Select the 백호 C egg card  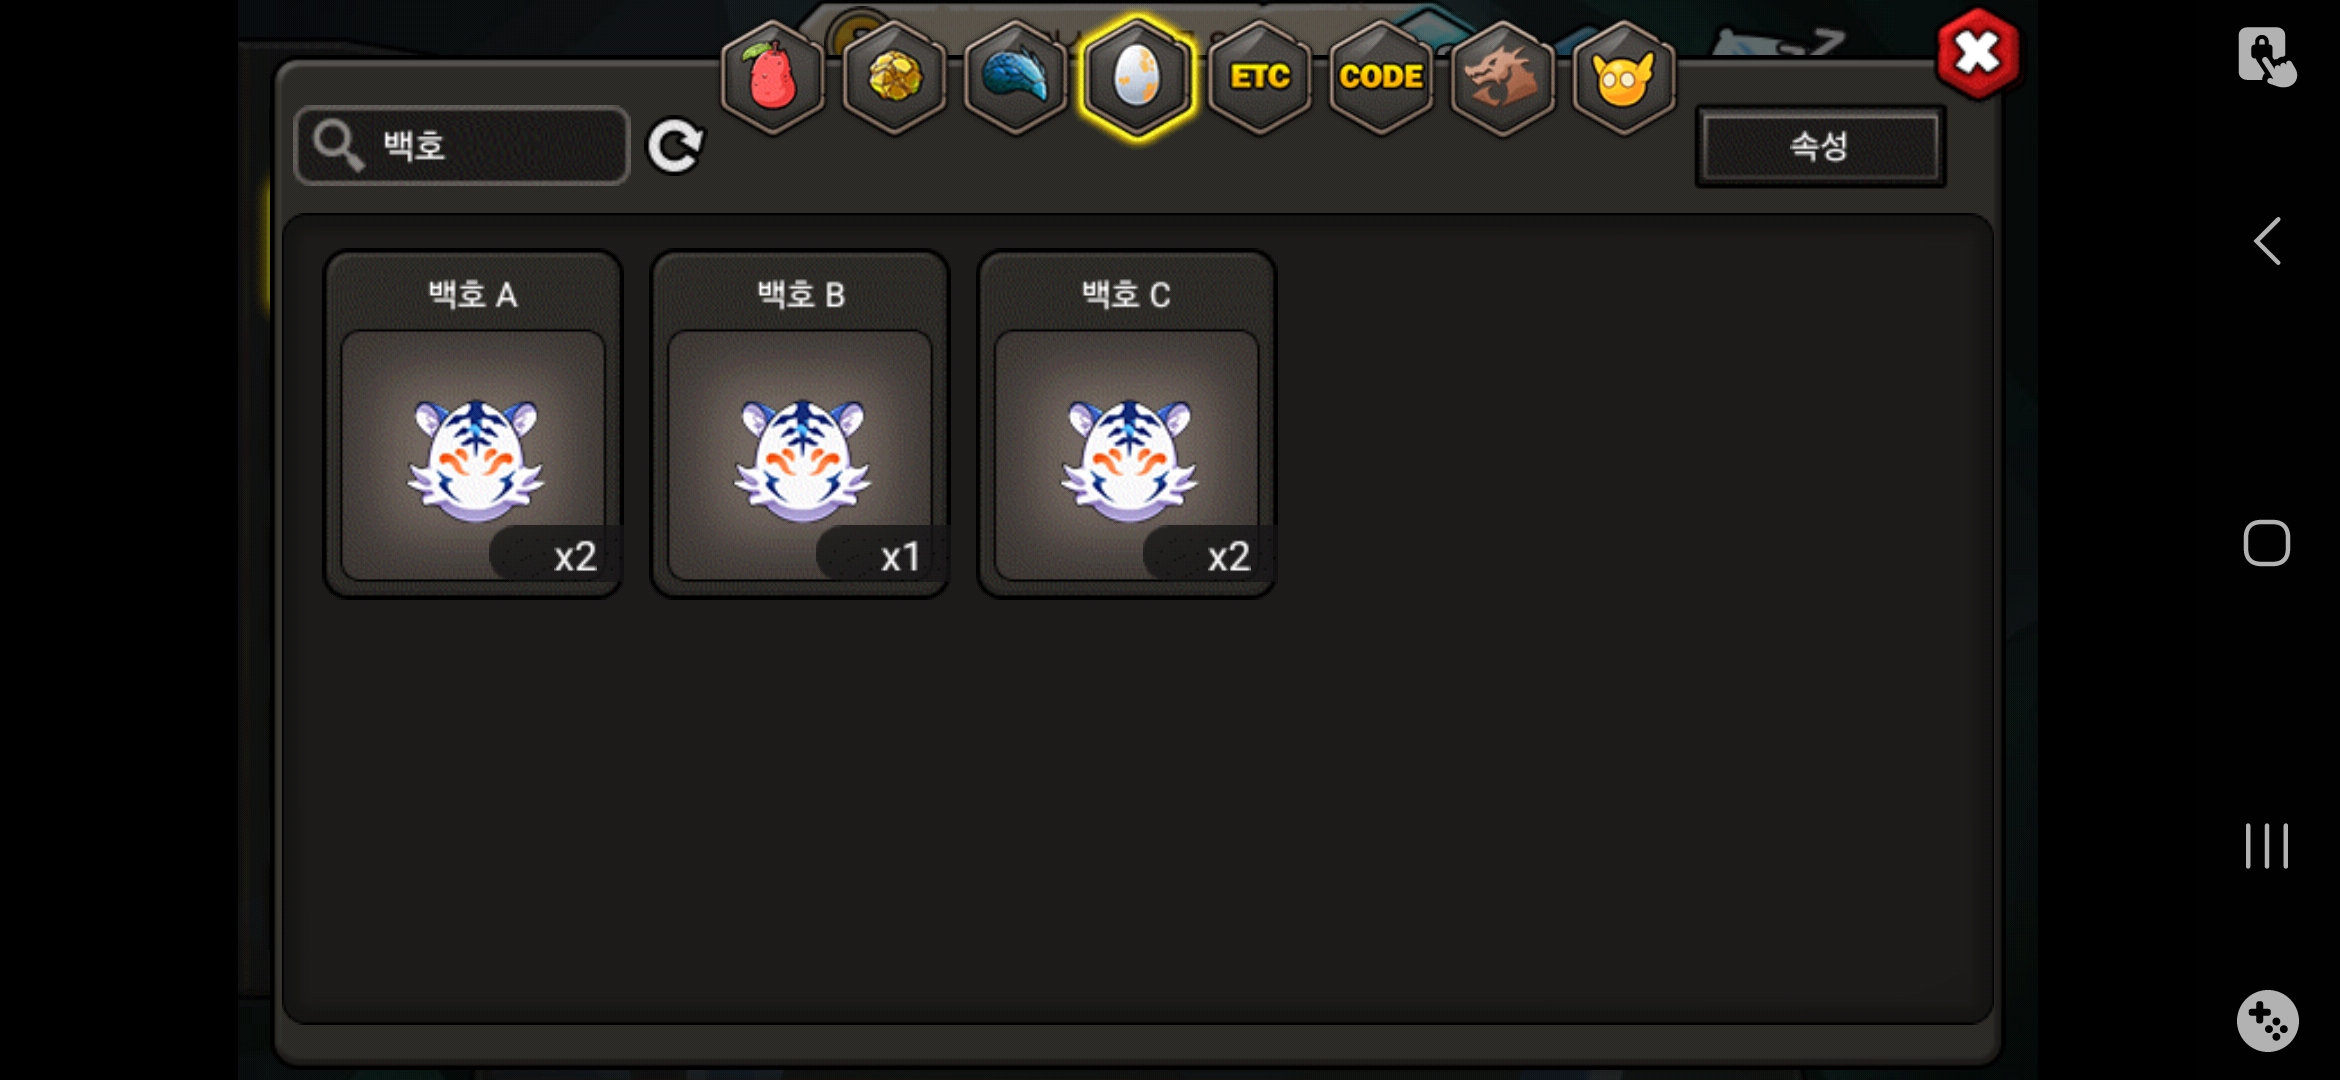tap(1127, 424)
